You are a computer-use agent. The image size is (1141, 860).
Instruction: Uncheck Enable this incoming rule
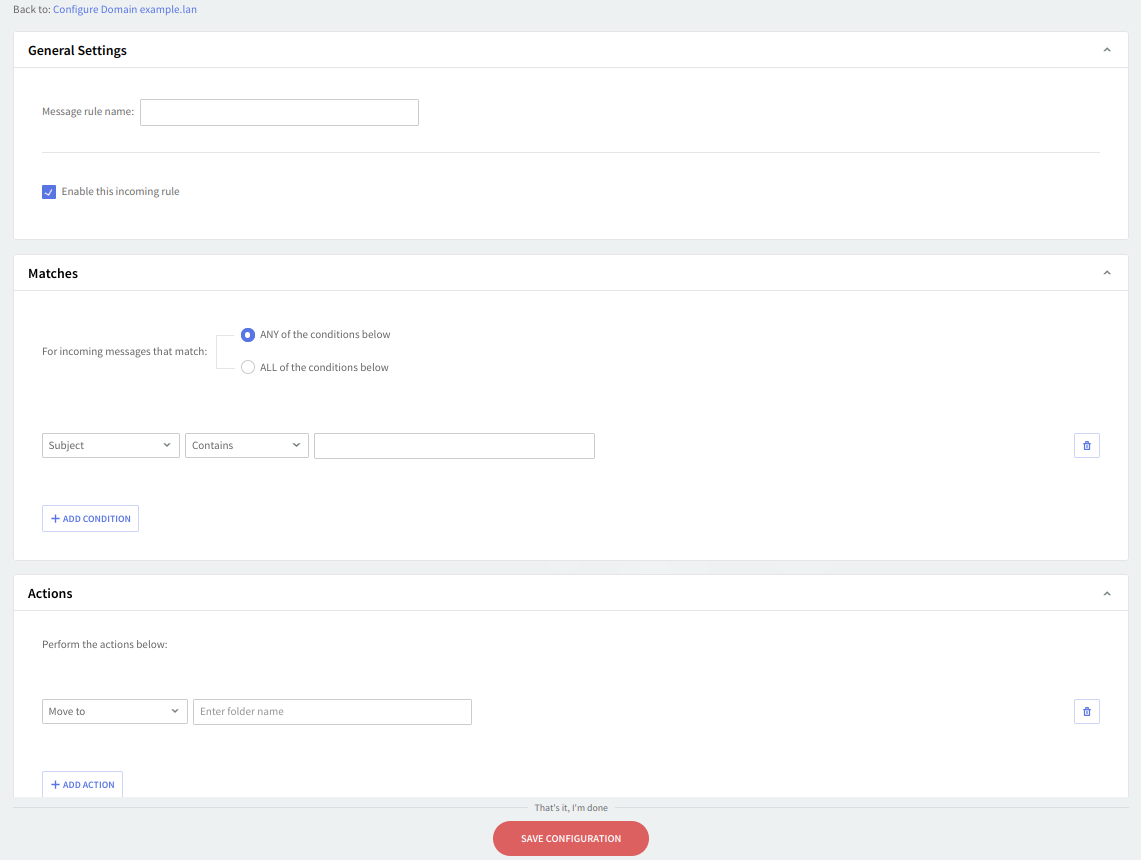coord(49,192)
